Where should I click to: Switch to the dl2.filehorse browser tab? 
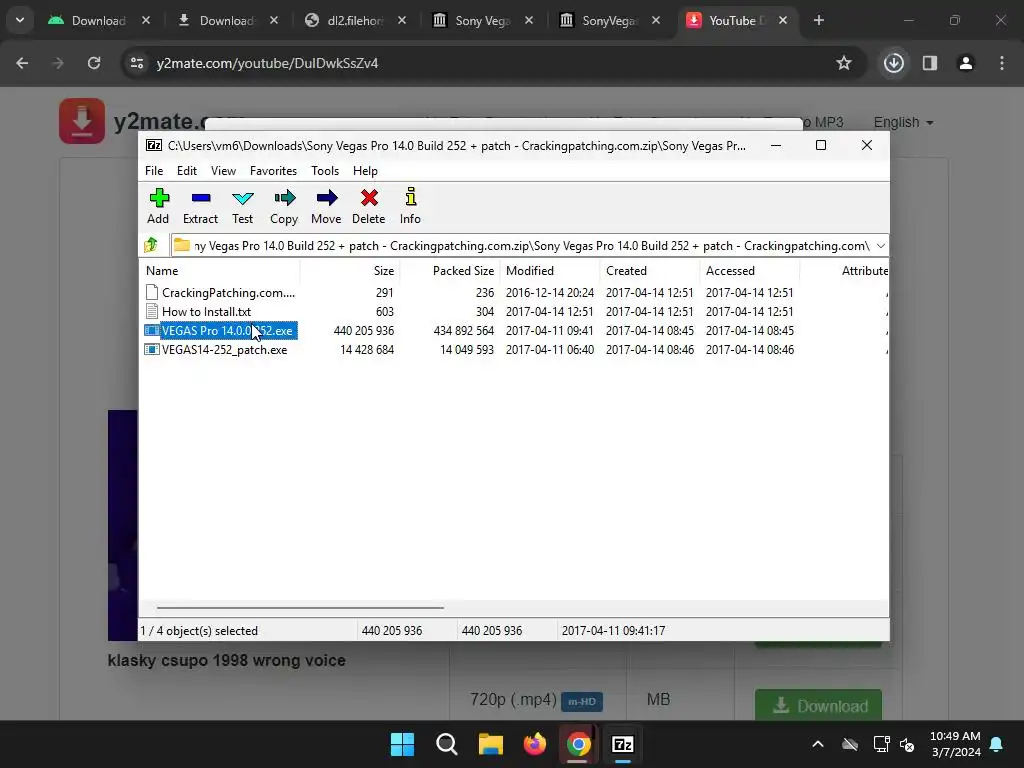[356, 21]
